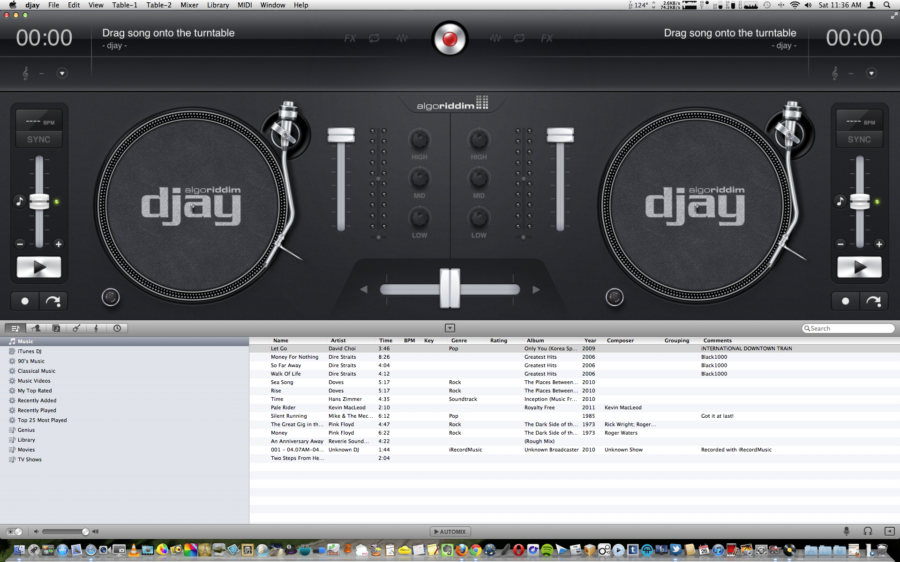The image size is (900, 562).
Task: Click the right turntable round start/stop knob
Action: [614, 297]
